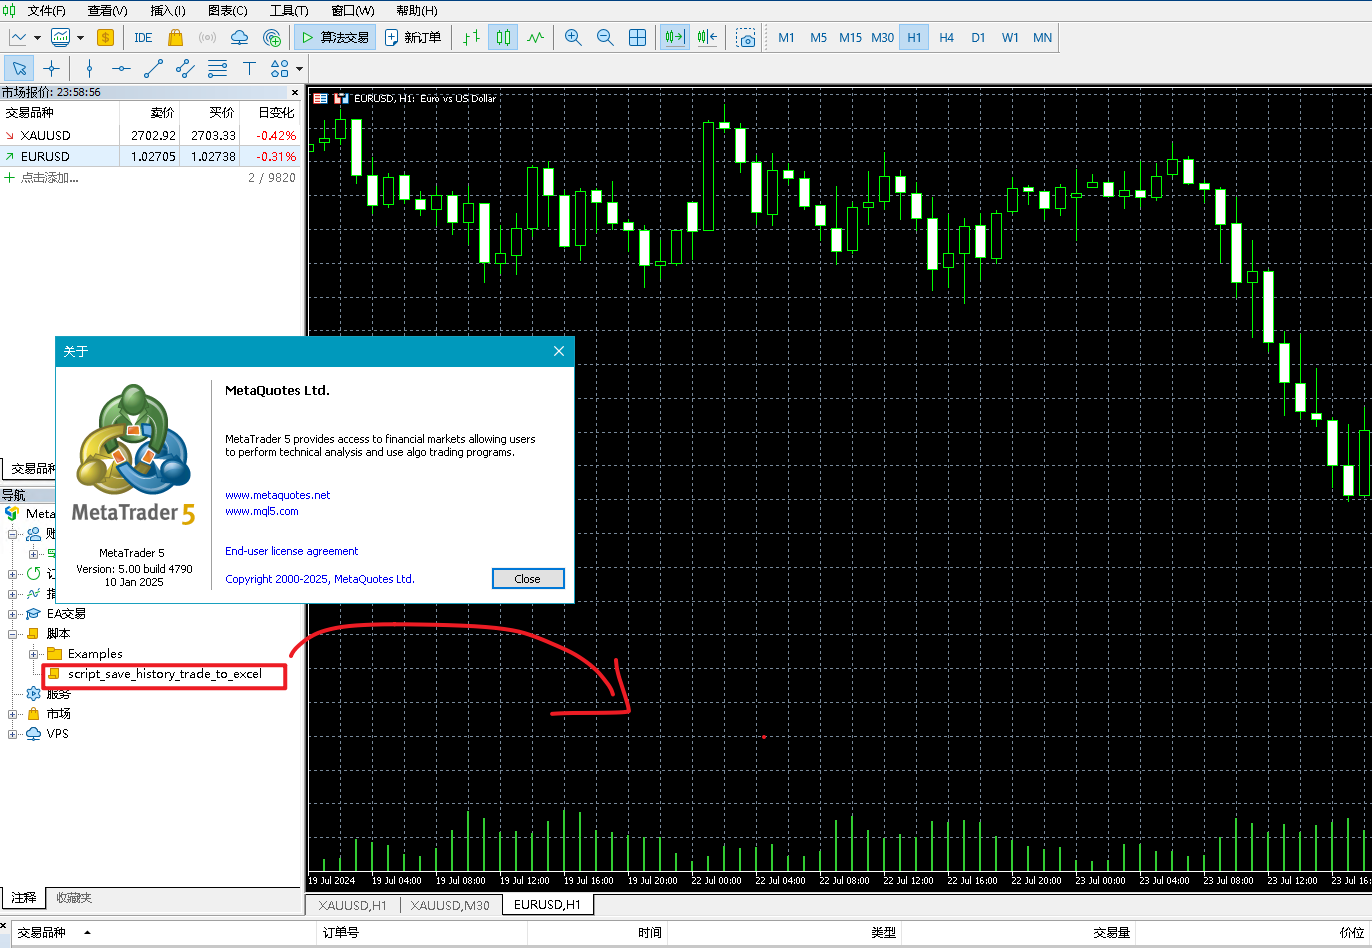
Task: Toggle chart shift from right edge
Action: tap(707, 38)
